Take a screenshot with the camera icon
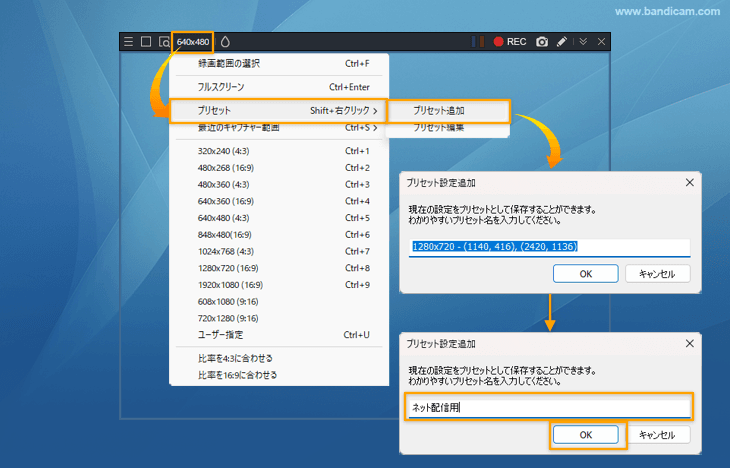The height and width of the screenshot is (468, 730). tap(541, 42)
